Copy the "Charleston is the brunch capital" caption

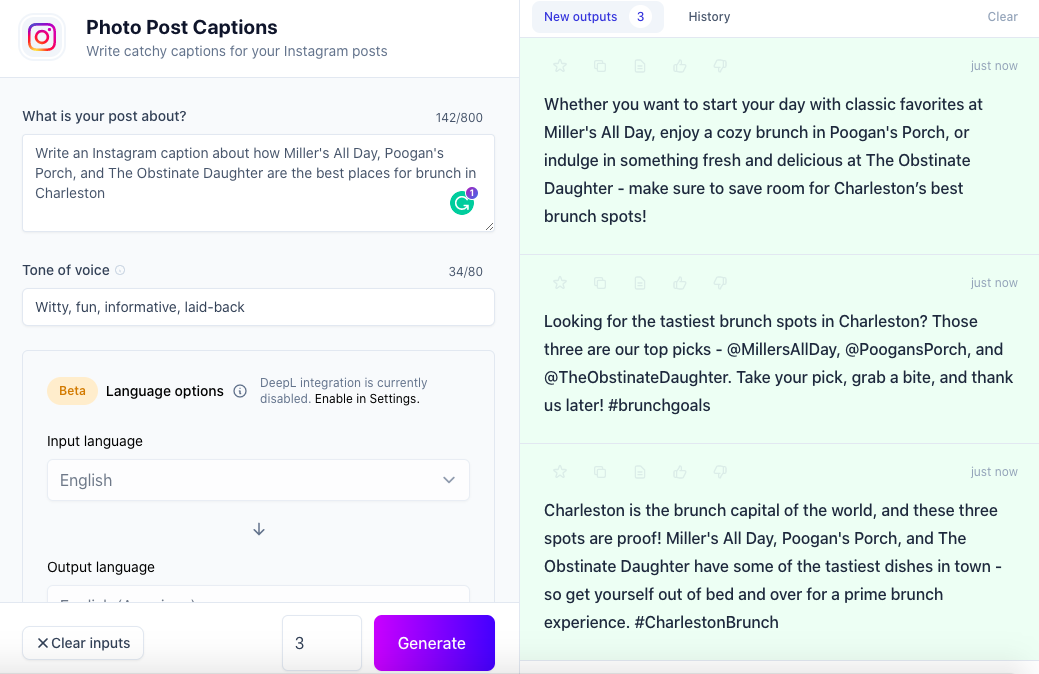[600, 472]
